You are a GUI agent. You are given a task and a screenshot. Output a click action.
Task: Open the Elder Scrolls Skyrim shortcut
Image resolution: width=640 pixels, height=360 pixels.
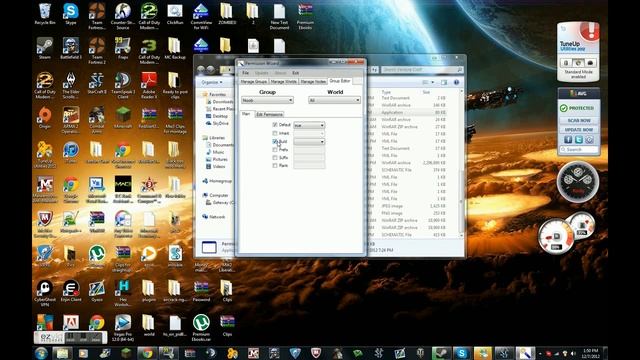(x=71, y=86)
